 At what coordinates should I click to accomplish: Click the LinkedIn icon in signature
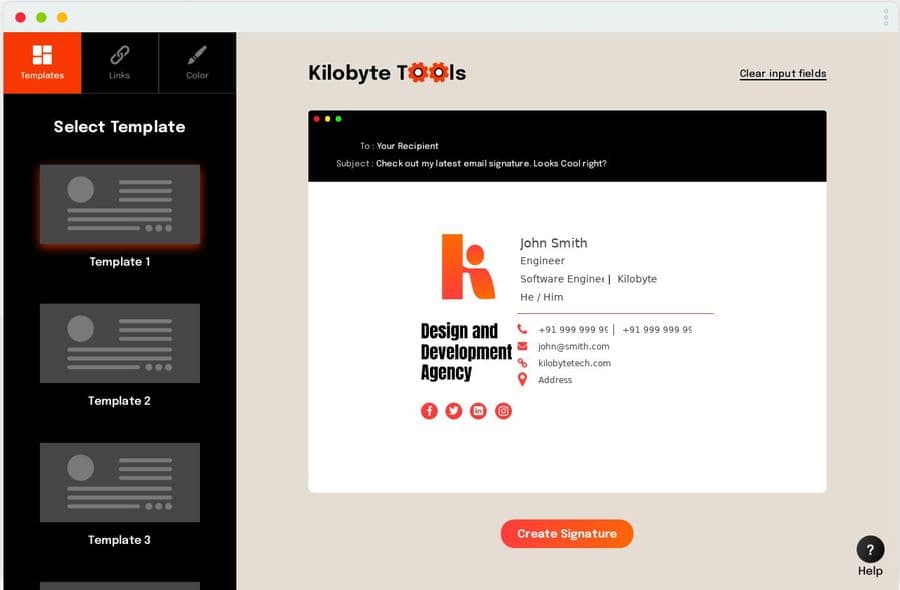(478, 411)
